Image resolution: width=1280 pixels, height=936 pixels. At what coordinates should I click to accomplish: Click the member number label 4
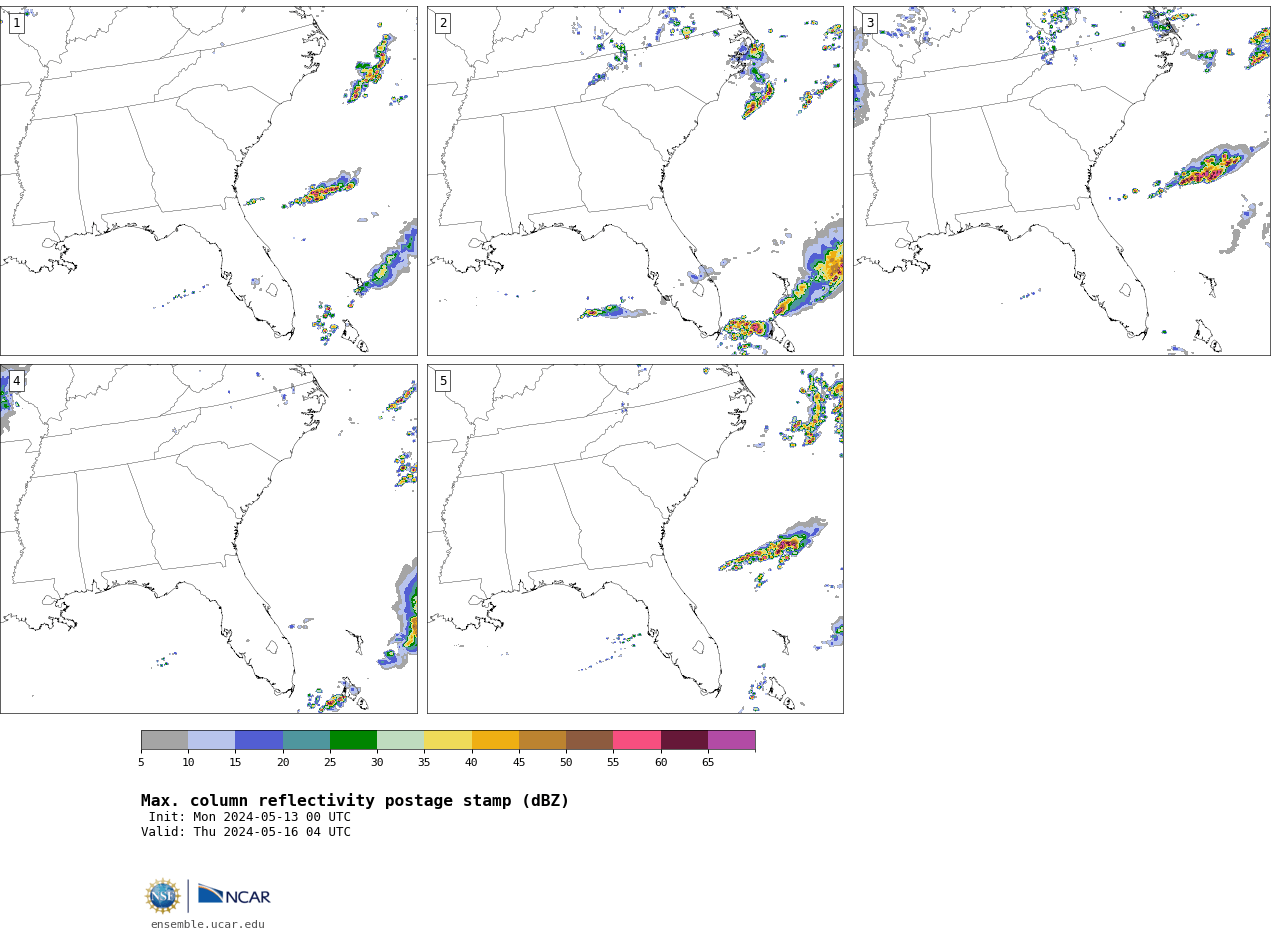click(x=16, y=381)
